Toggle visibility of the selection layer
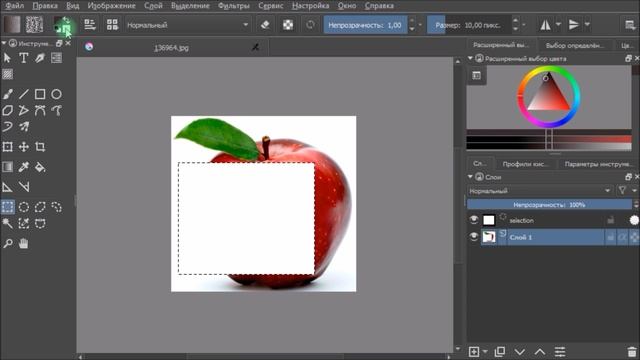Image resolution: width=640 pixels, height=360 pixels. pyautogui.click(x=473, y=220)
